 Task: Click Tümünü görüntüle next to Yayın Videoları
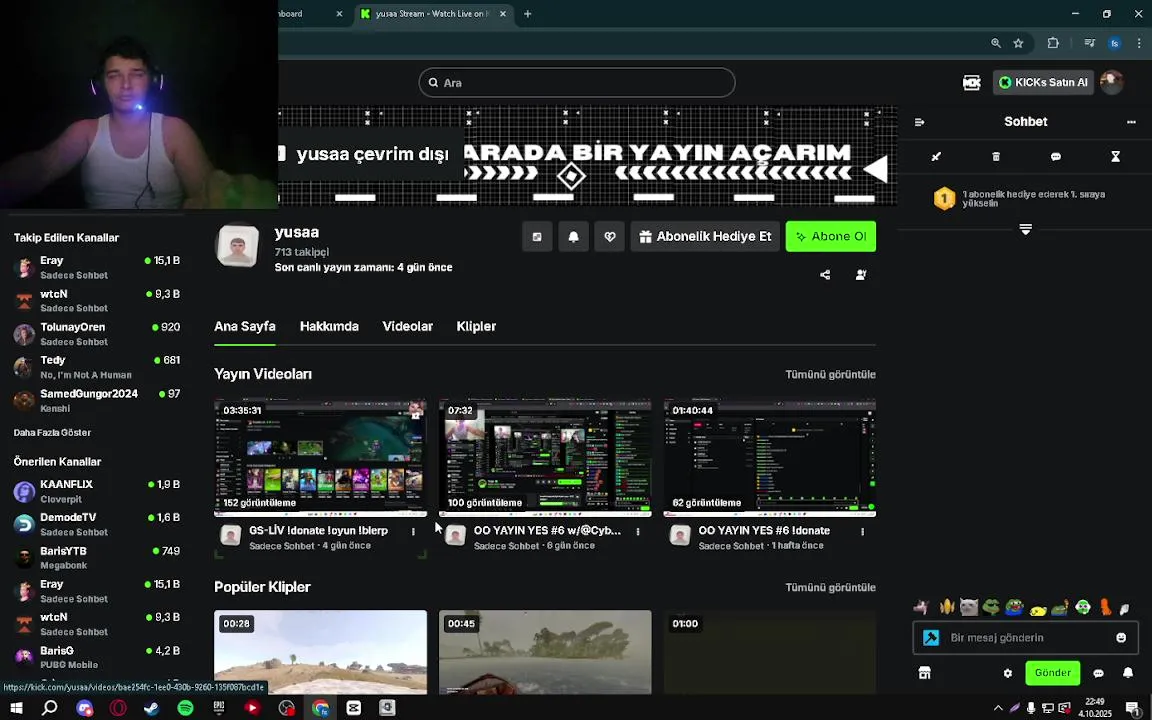click(x=830, y=375)
